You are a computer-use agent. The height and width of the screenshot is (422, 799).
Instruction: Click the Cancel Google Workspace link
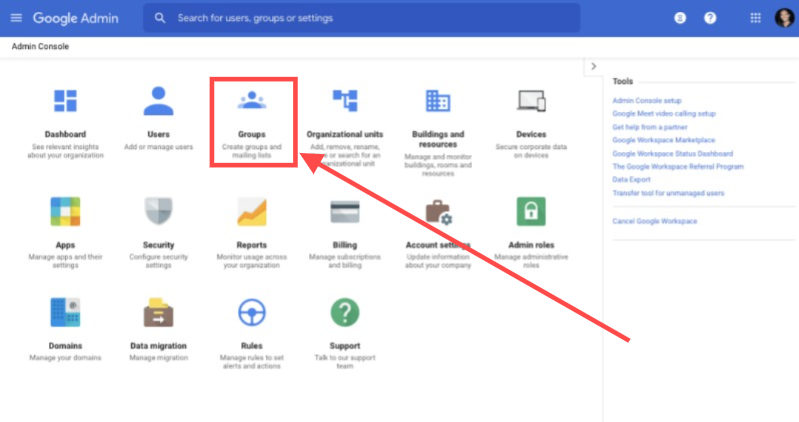coord(654,220)
